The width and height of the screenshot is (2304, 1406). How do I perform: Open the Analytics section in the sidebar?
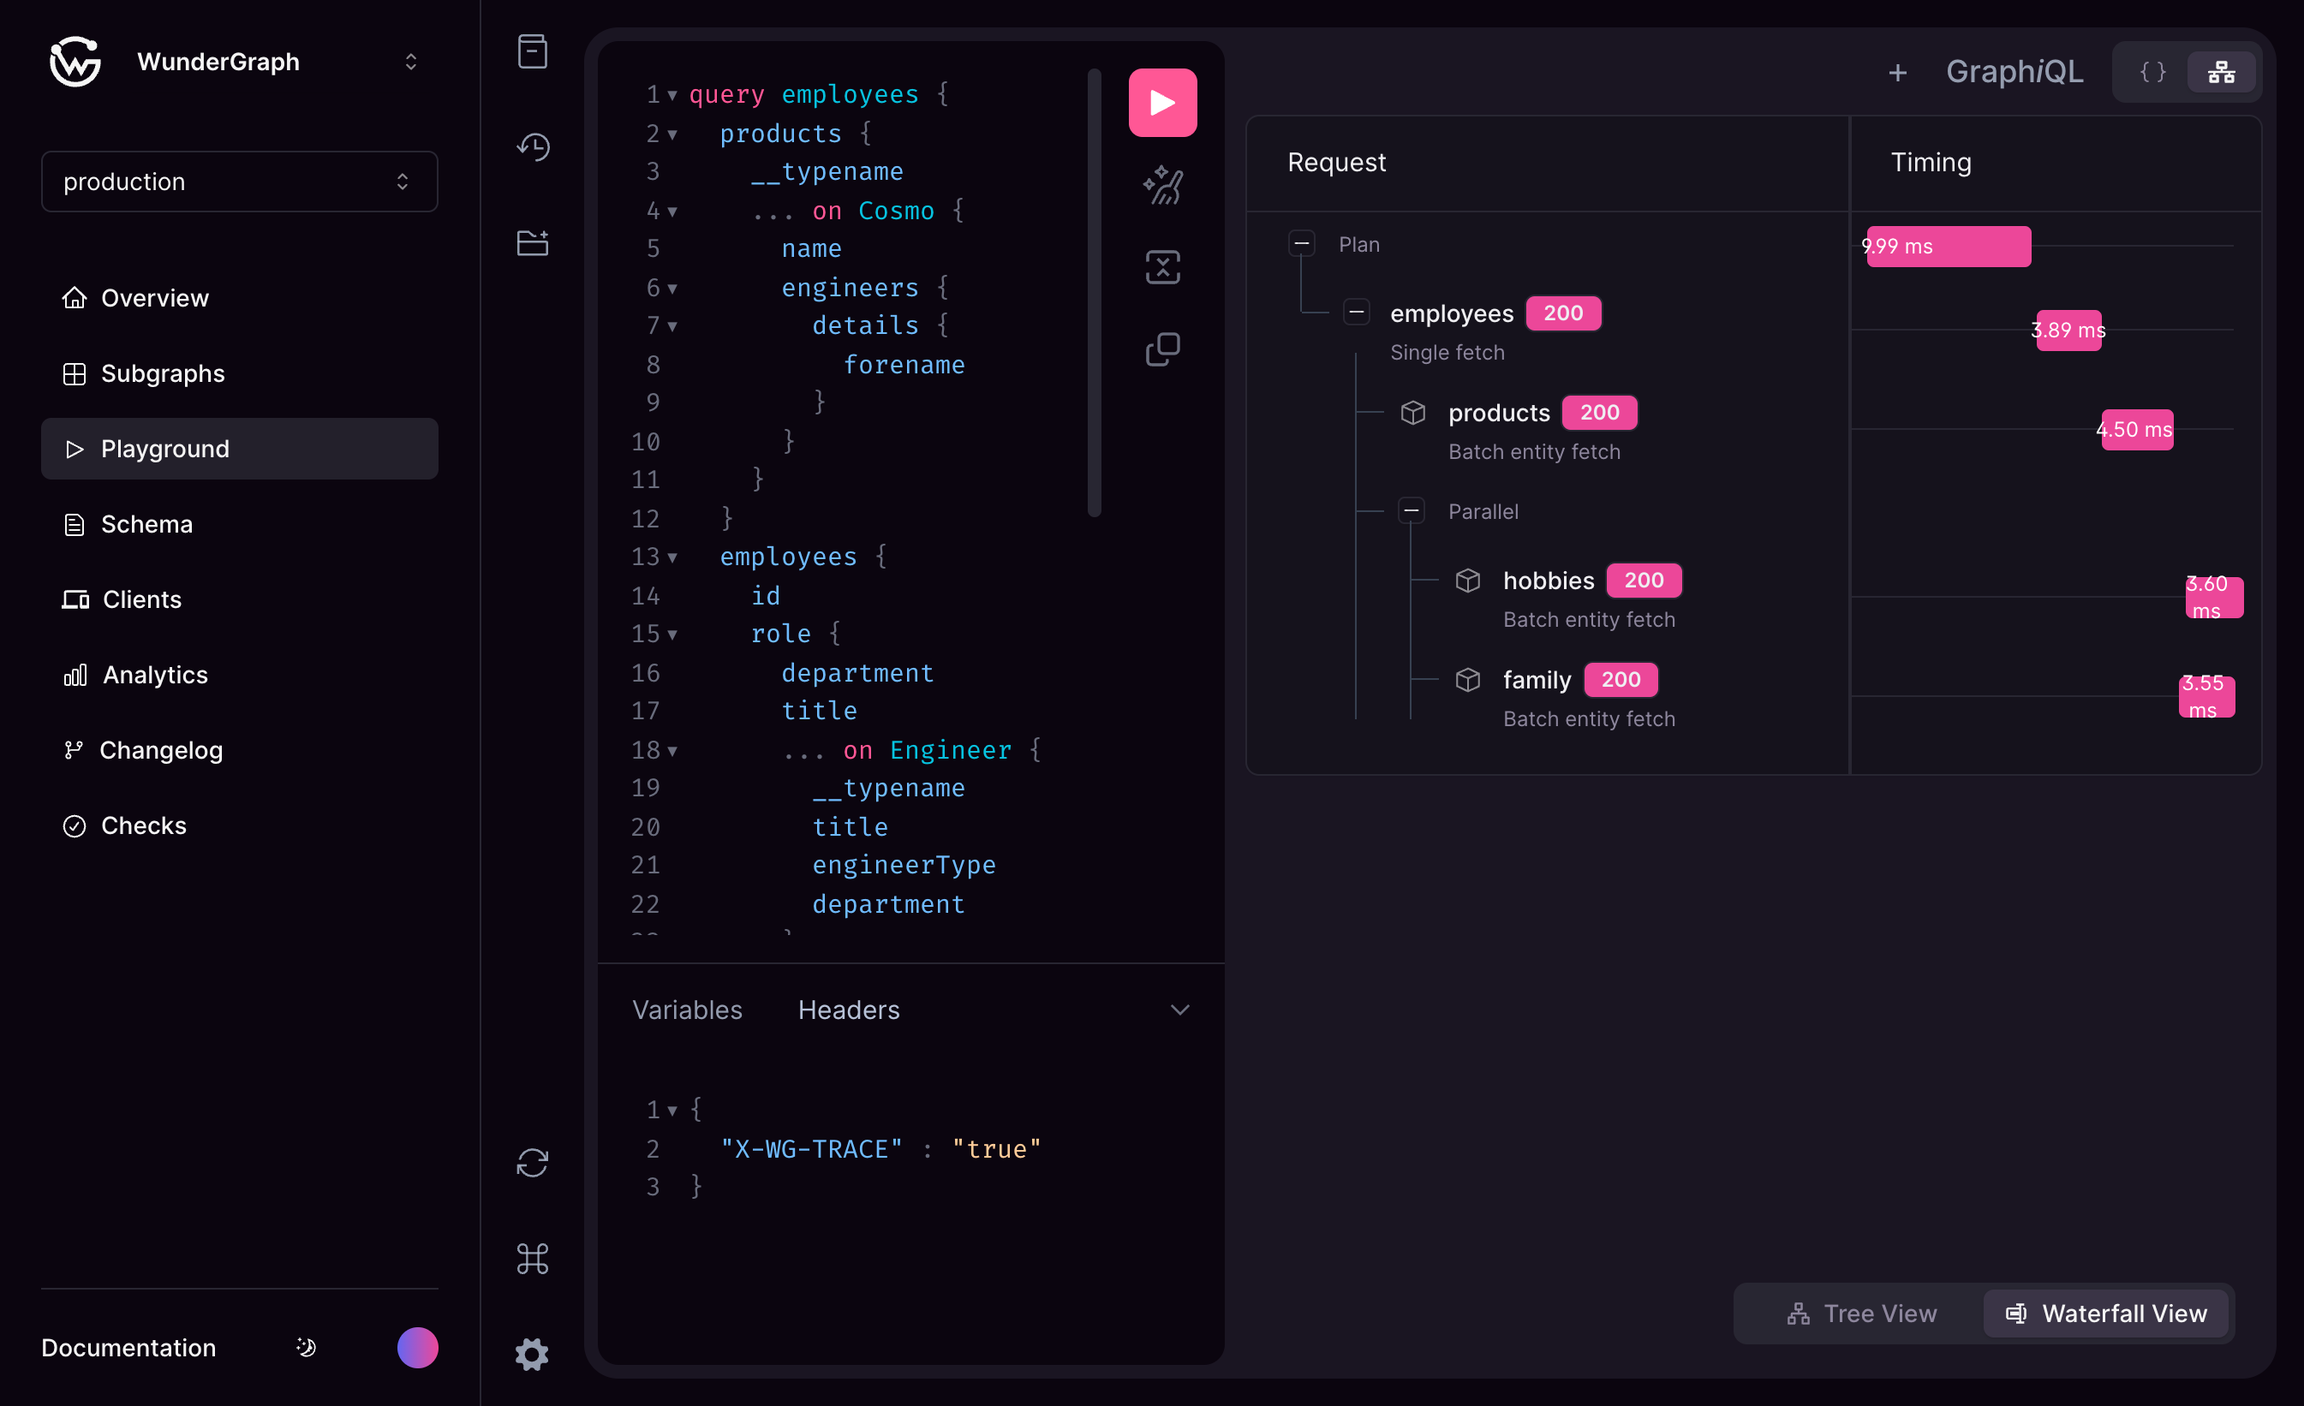click(x=155, y=674)
